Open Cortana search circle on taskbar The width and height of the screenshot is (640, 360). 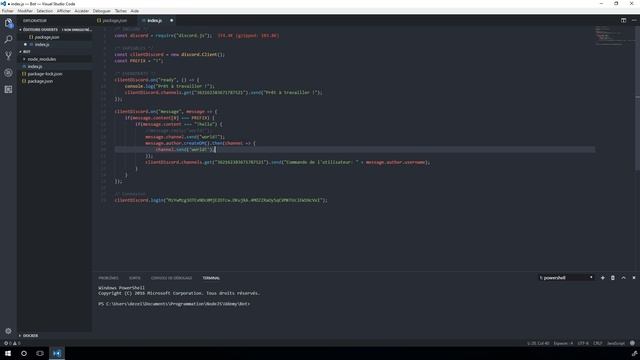pos(24,353)
